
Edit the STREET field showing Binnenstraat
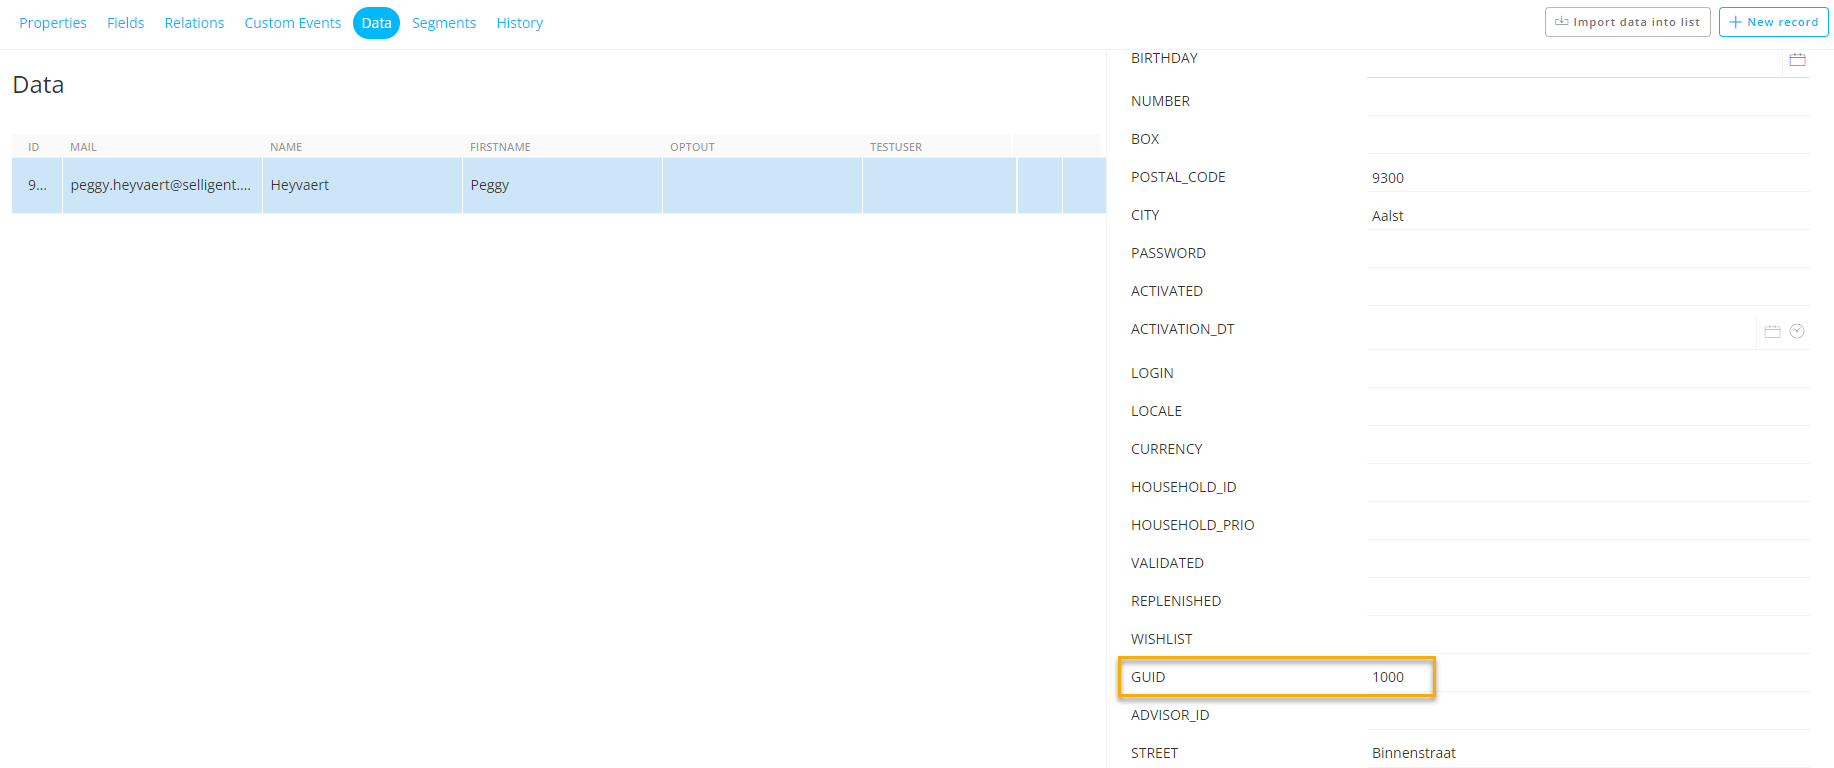pyautogui.click(x=1586, y=753)
